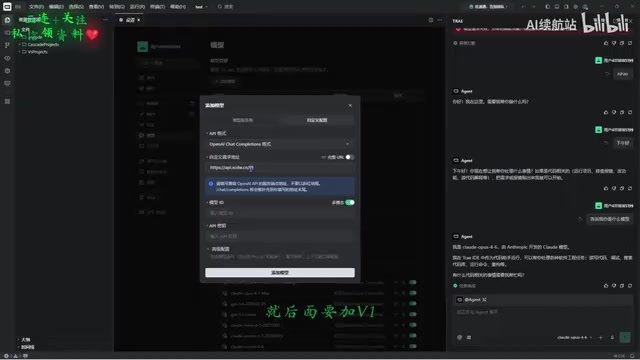This screenshot has width=640, height=360.
Task: Click the hash context icon in the chat input
Action: (469, 337)
